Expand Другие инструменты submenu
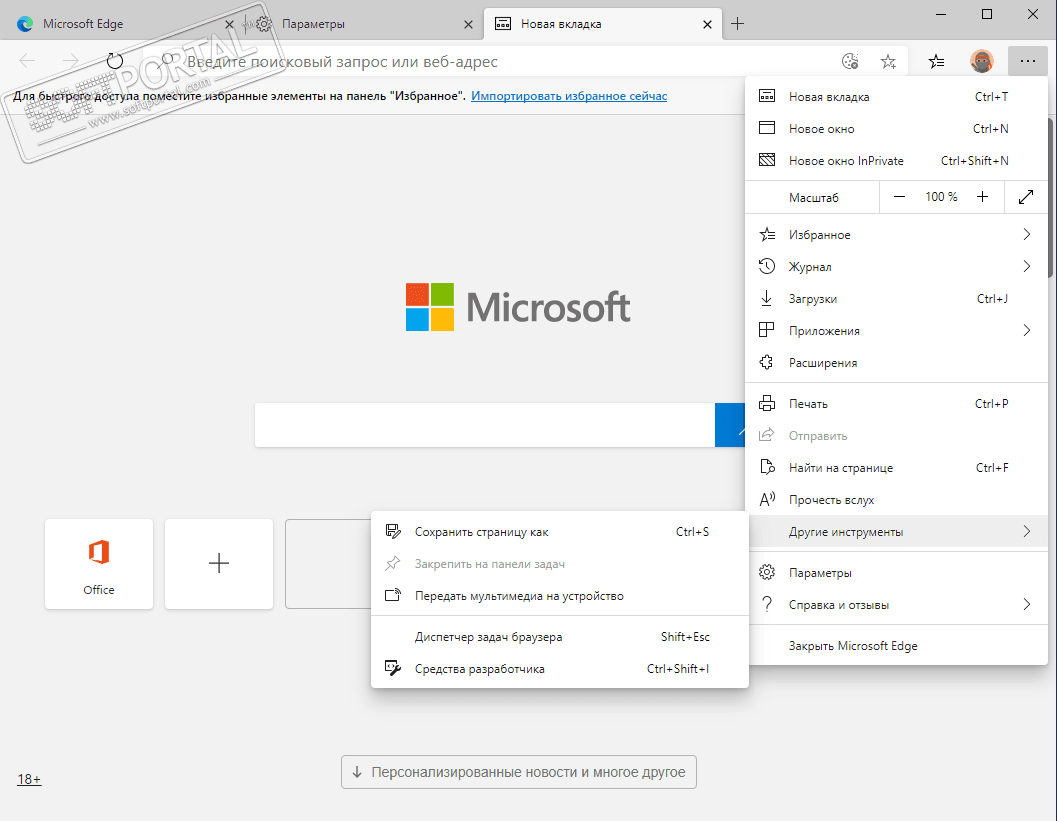Screen dimensions: 1057x821 pyautogui.click(x=896, y=532)
